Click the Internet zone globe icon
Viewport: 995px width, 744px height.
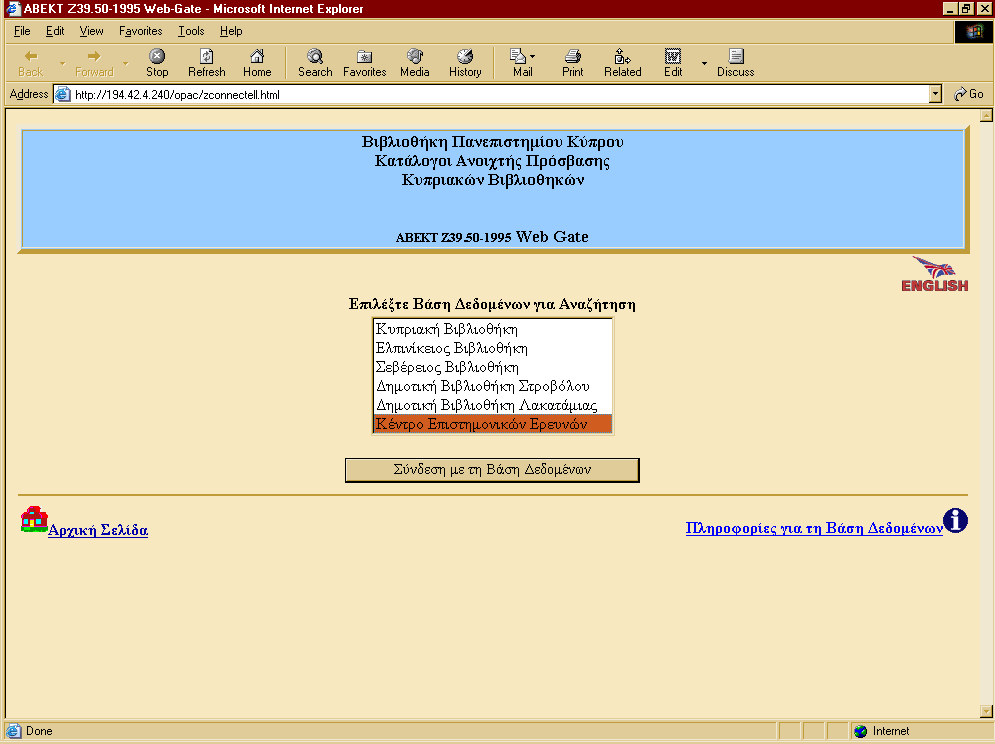860,731
